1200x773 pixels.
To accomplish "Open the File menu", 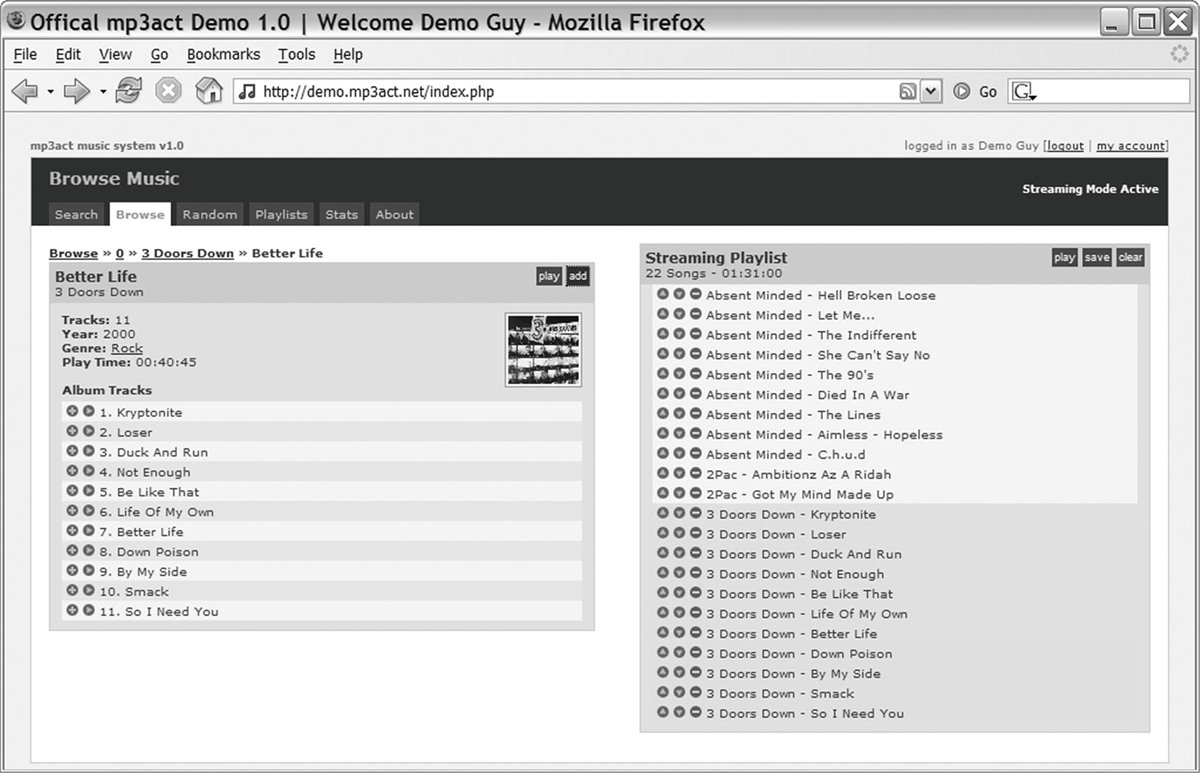I will pyautogui.click(x=25, y=55).
